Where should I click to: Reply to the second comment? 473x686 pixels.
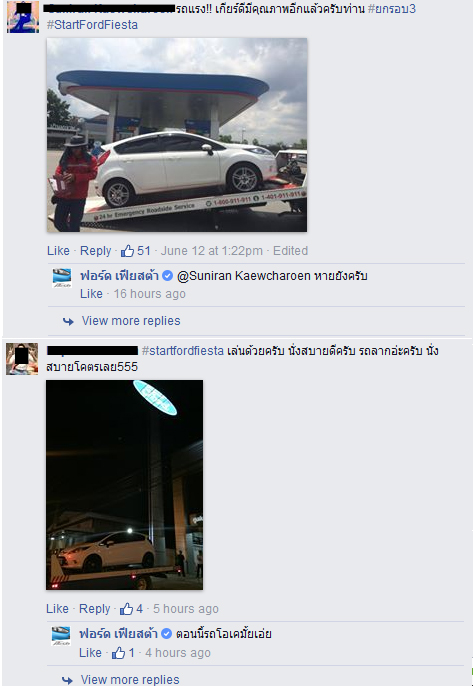(95, 609)
